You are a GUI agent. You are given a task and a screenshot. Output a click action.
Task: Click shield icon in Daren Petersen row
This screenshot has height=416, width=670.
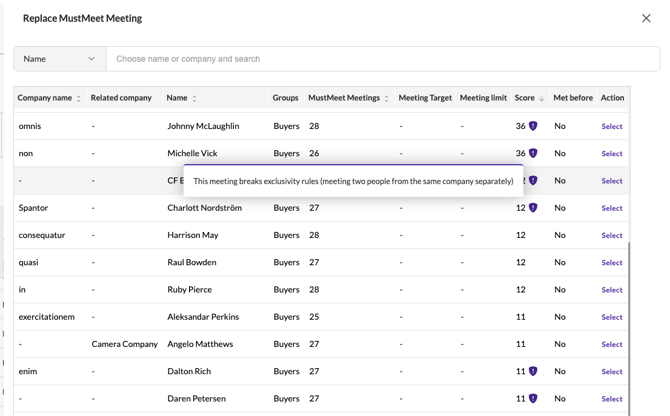tap(533, 398)
